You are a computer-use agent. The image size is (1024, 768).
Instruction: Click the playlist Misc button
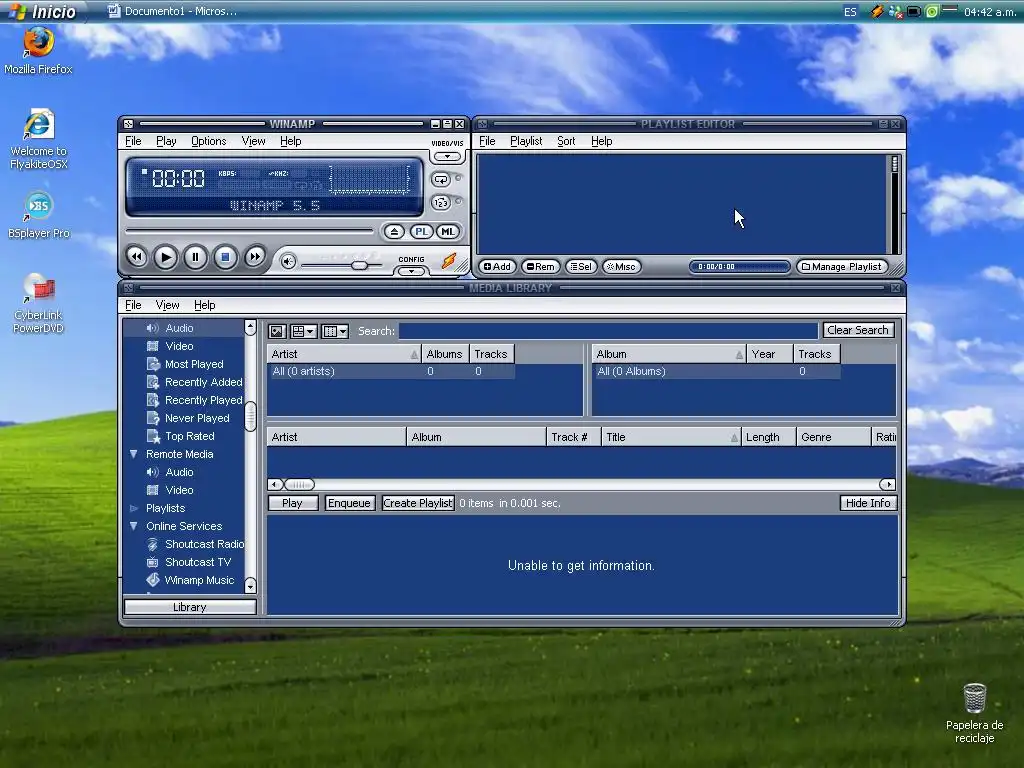(621, 266)
